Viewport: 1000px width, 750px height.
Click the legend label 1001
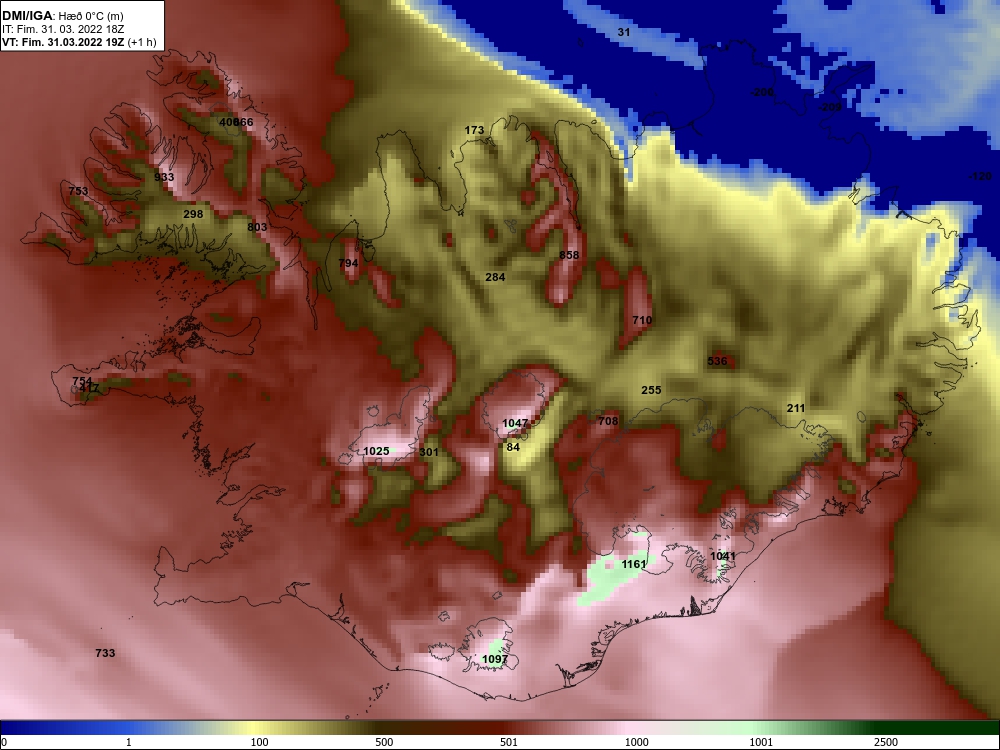(x=761, y=742)
